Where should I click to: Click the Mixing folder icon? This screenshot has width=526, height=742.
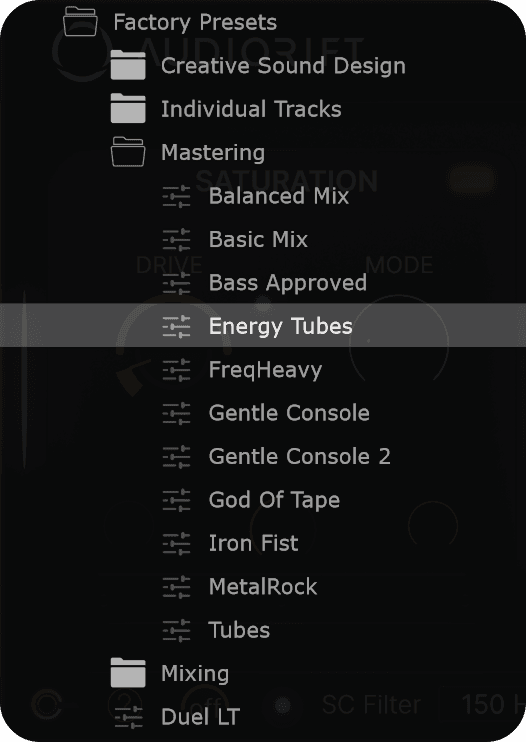click(128, 673)
